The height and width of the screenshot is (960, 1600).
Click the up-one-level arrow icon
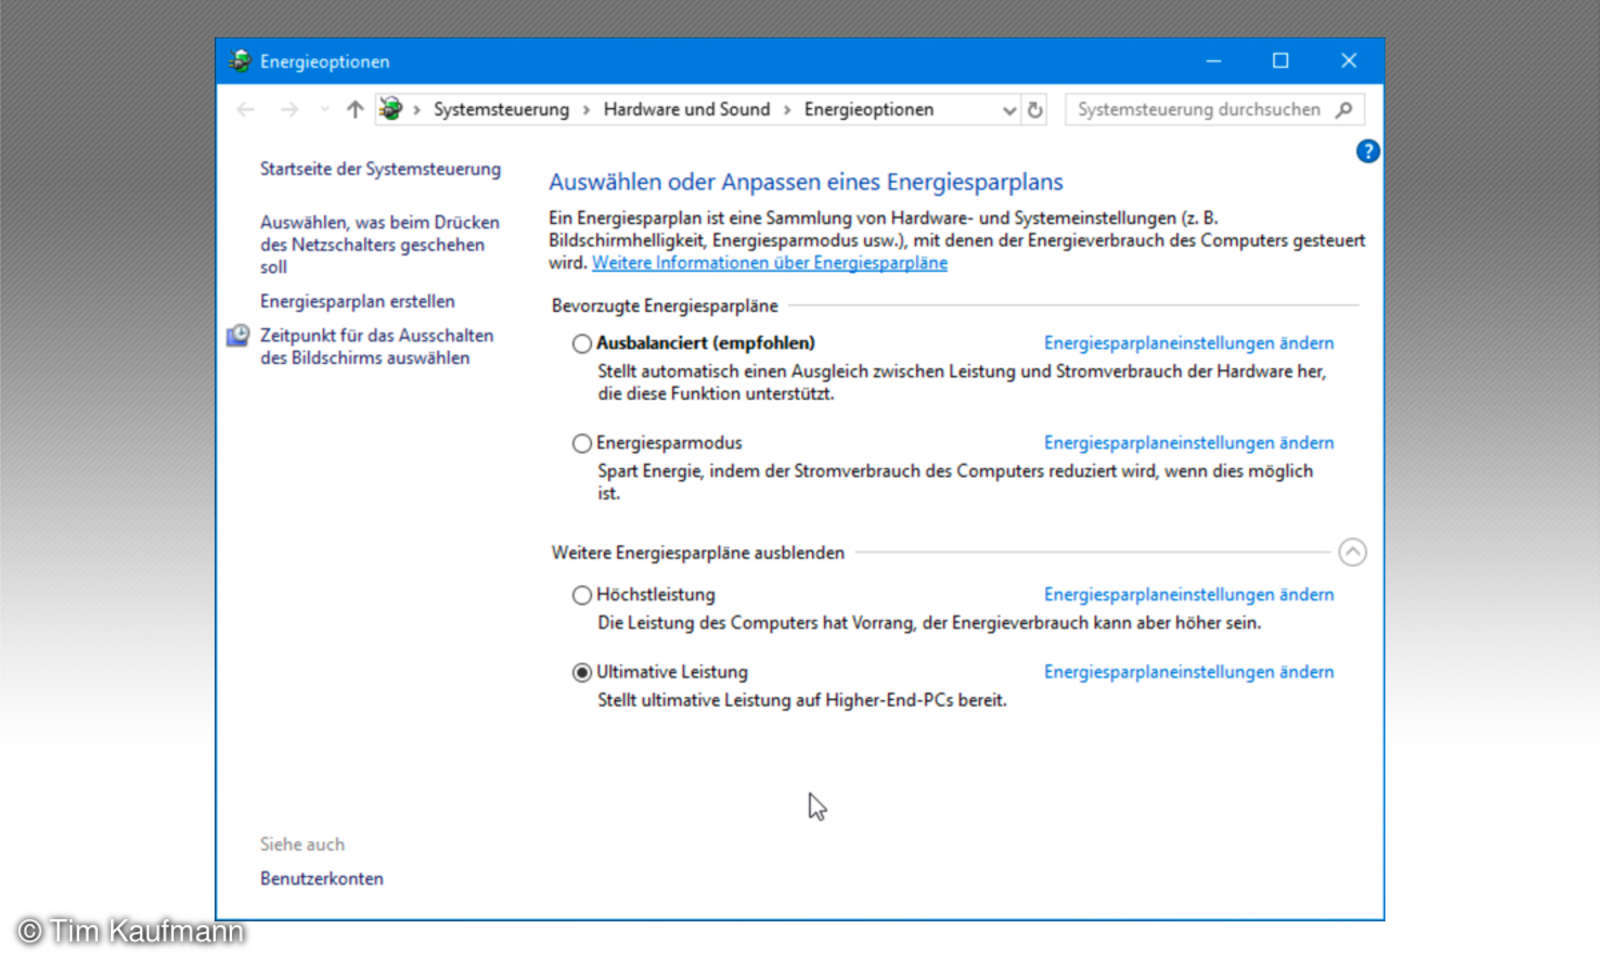coord(354,110)
